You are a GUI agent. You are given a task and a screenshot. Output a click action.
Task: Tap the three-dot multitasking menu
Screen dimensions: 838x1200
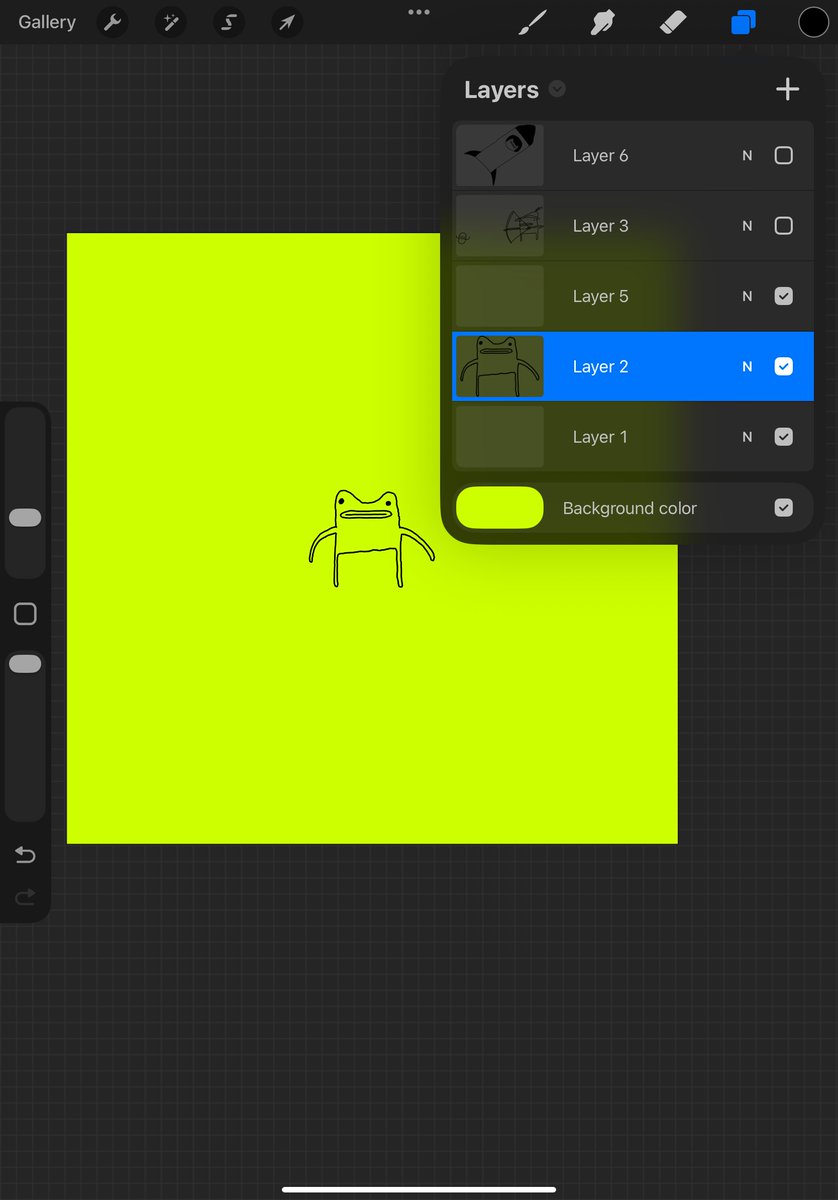tap(419, 12)
